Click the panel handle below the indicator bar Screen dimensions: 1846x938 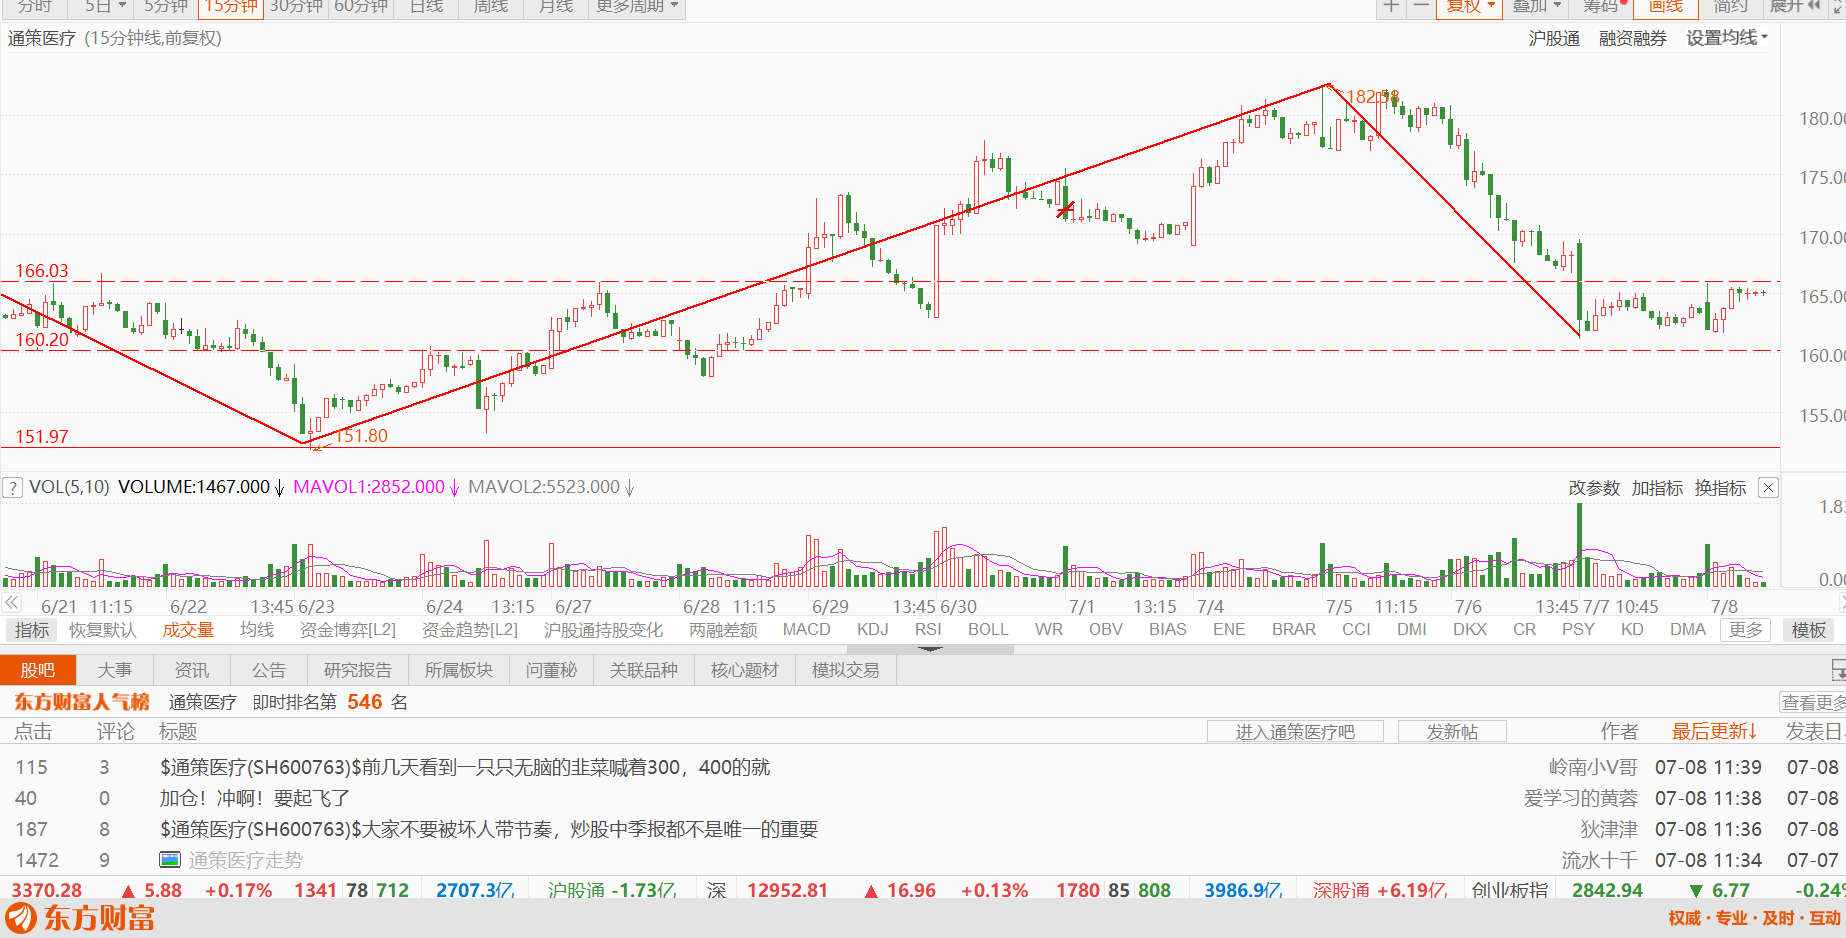tap(930, 649)
